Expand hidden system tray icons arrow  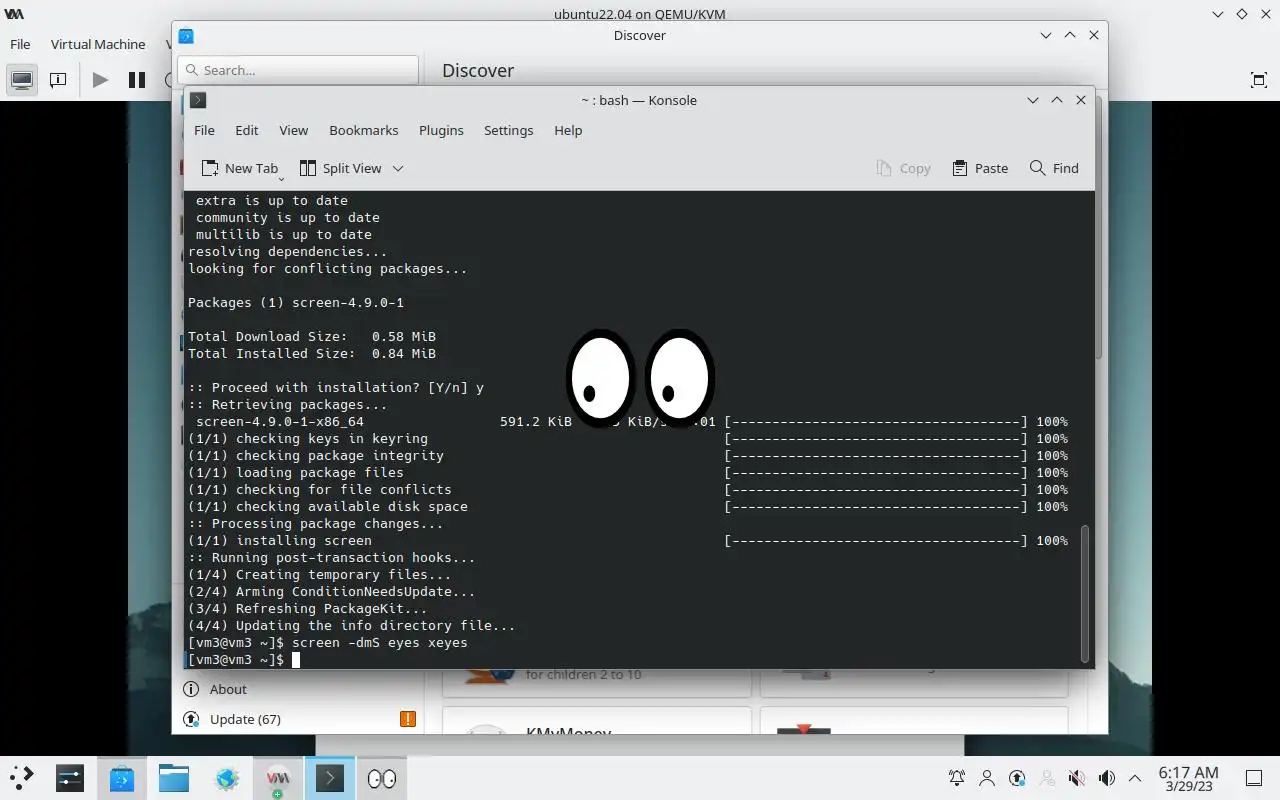click(1135, 777)
